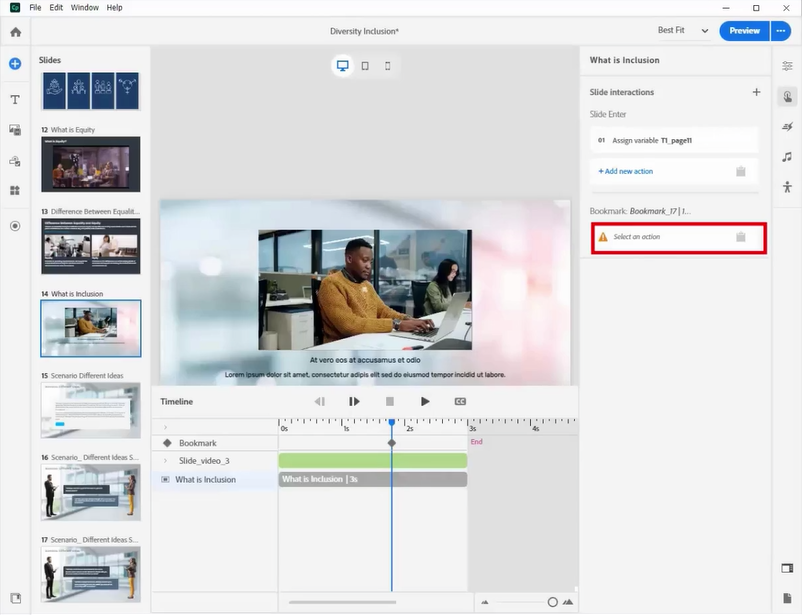Click Add new action link
This screenshot has height=615, width=802.
[x=626, y=171]
